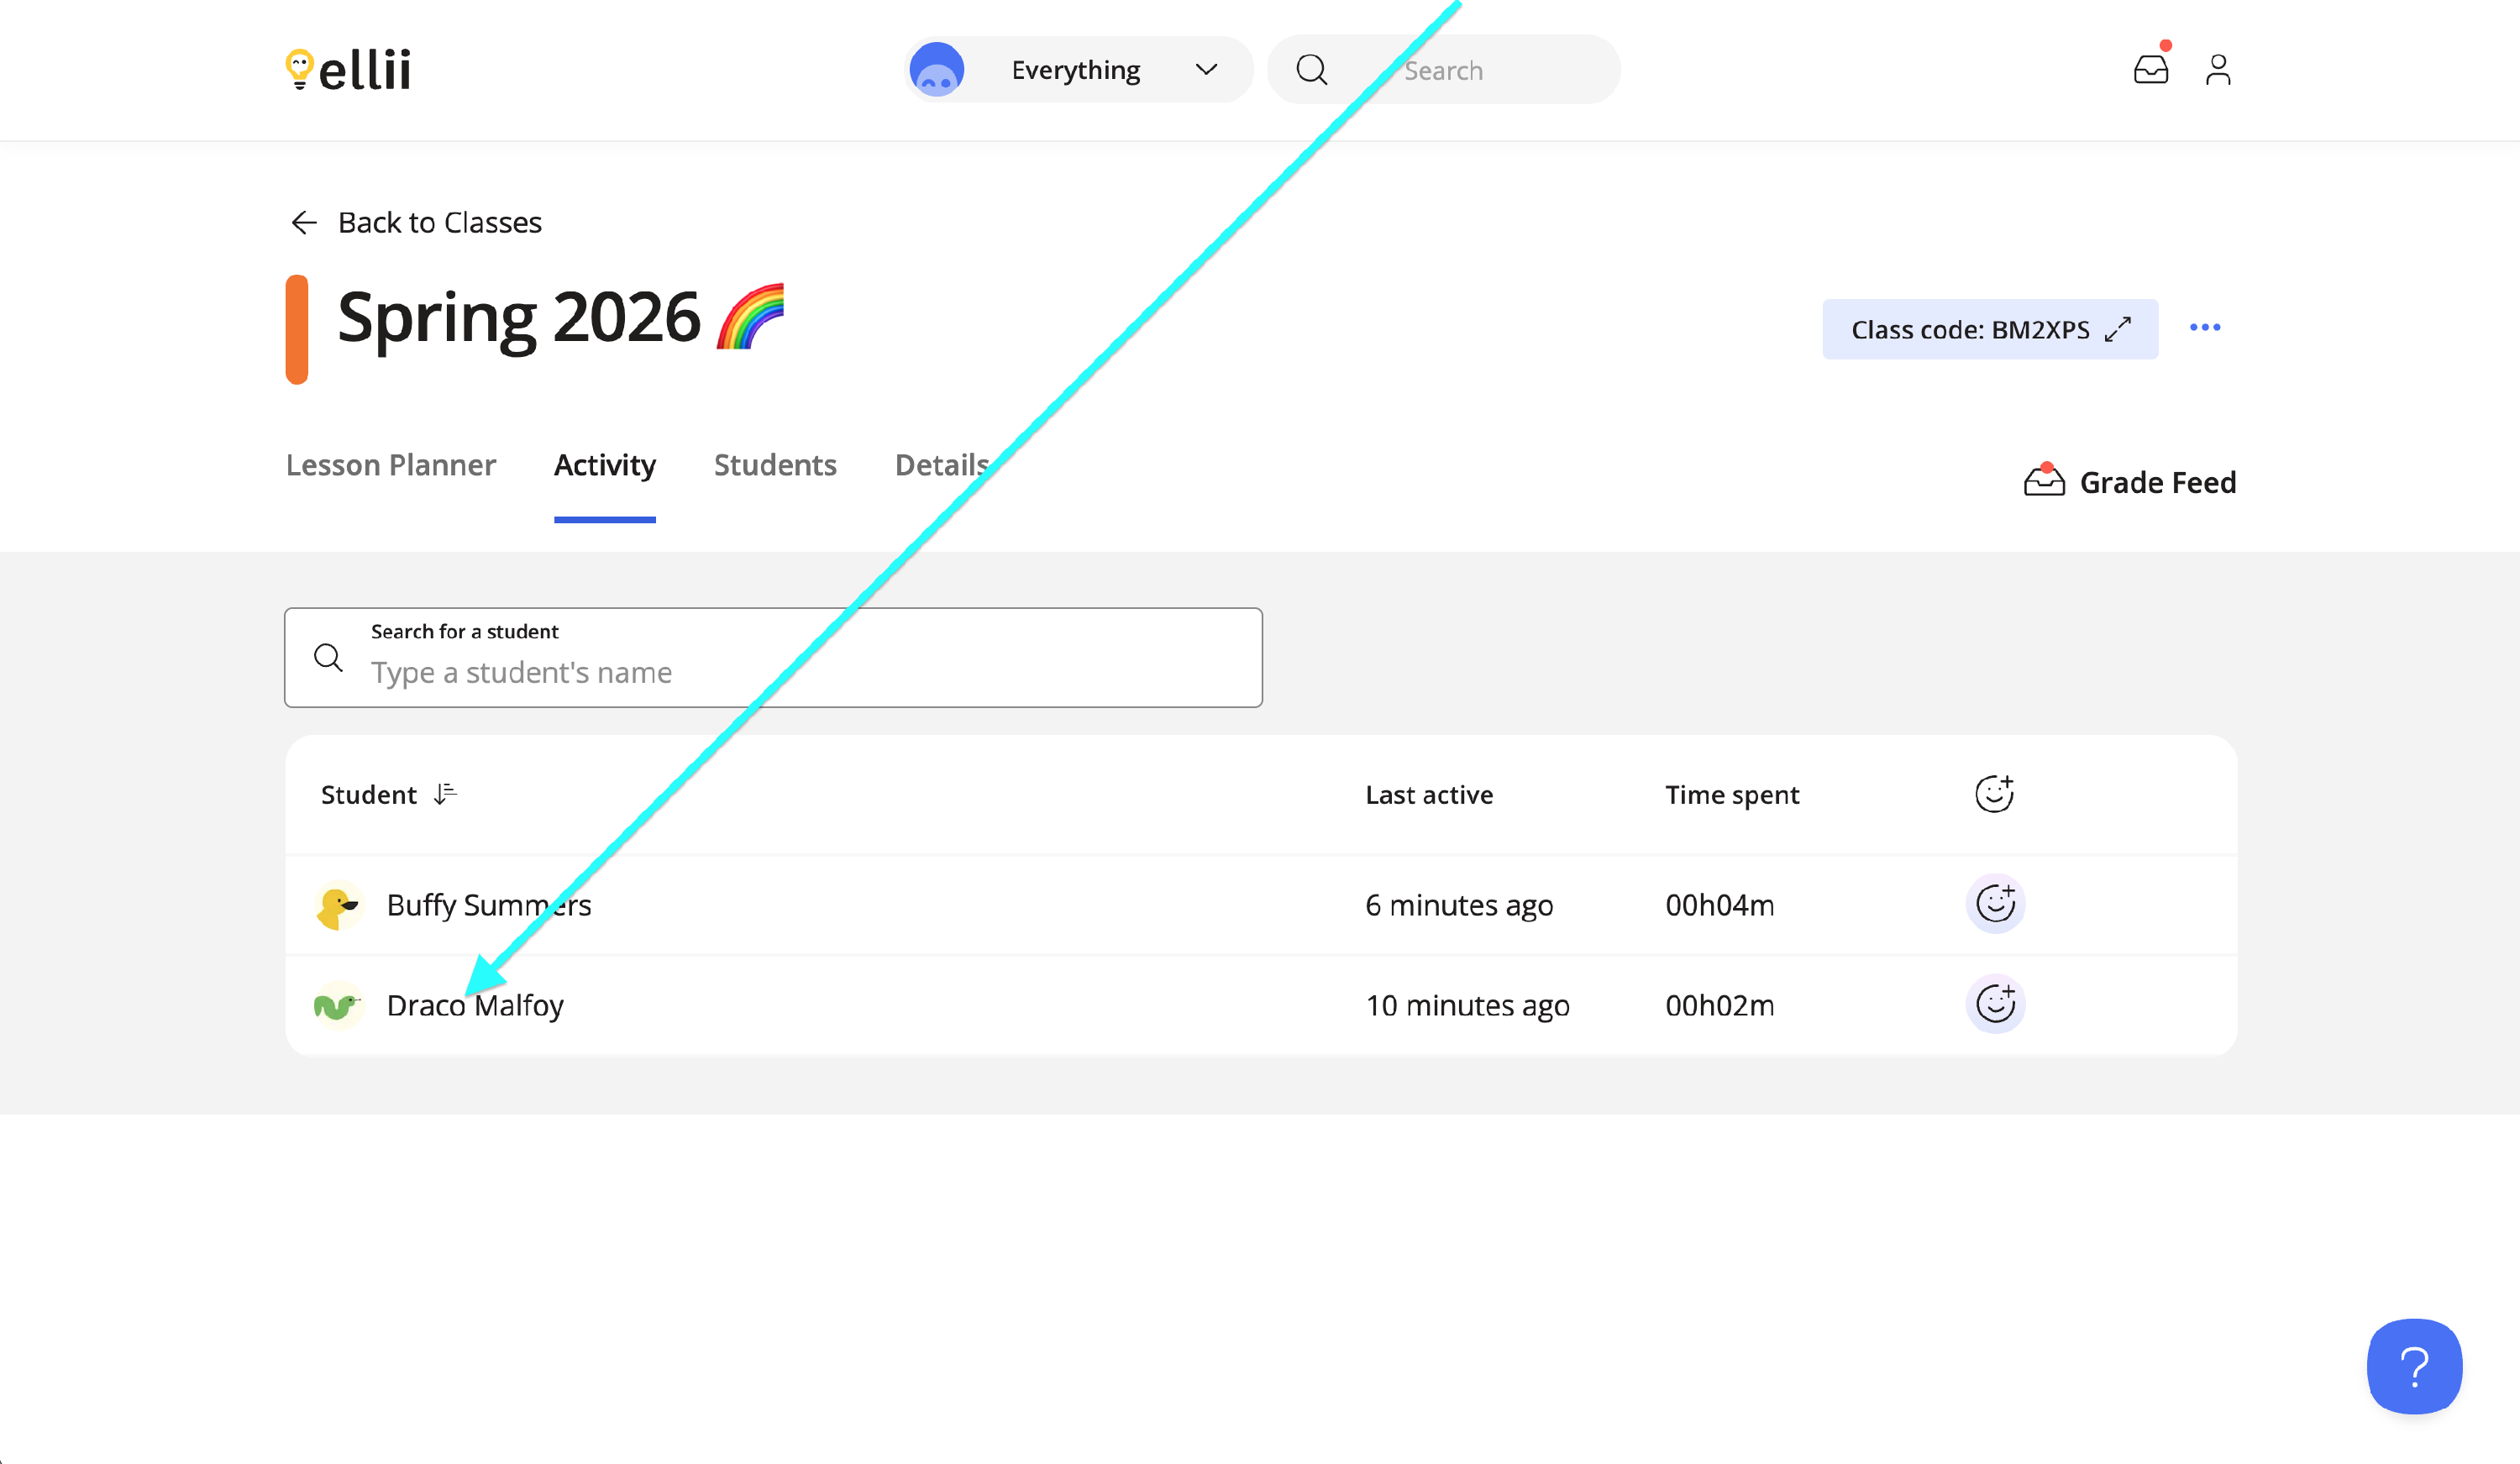Open the inbox notifications icon
The image size is (2520, 1464).
2150,69
